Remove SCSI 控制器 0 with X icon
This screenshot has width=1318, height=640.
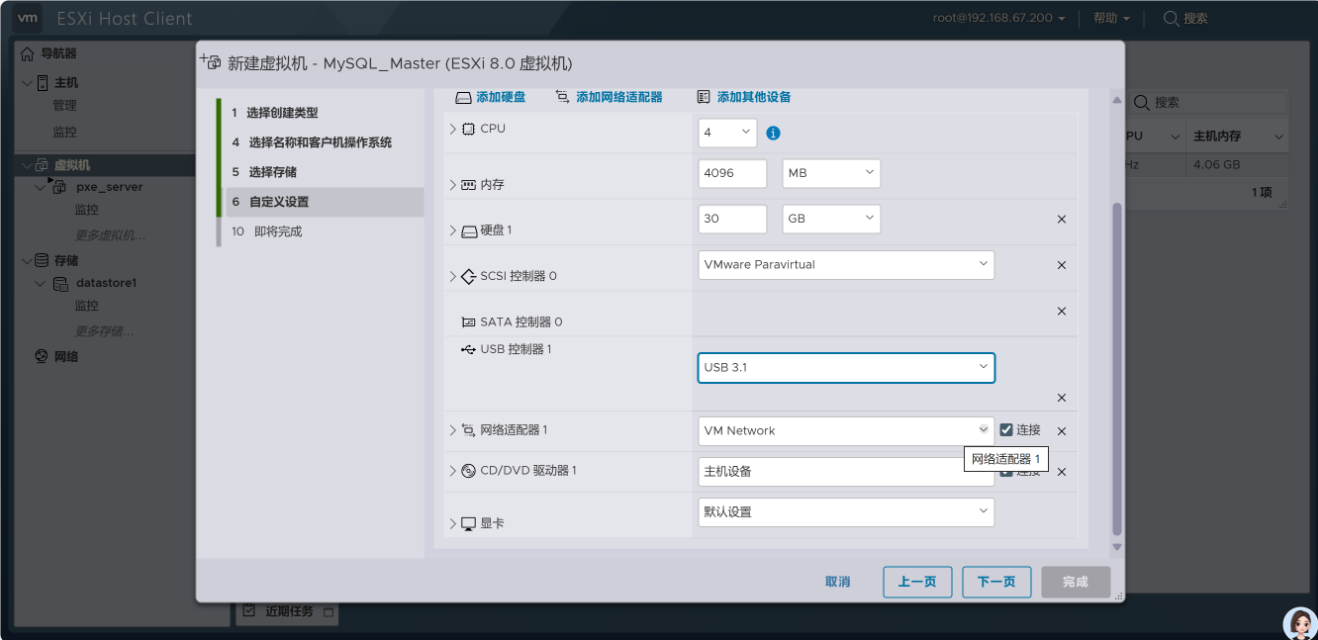pos(1062,265)
